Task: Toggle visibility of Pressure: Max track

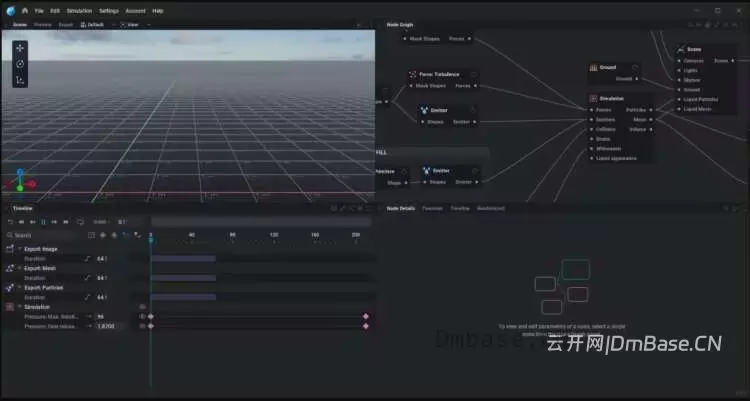Action: pyautogui.click(x=142, y=316)
